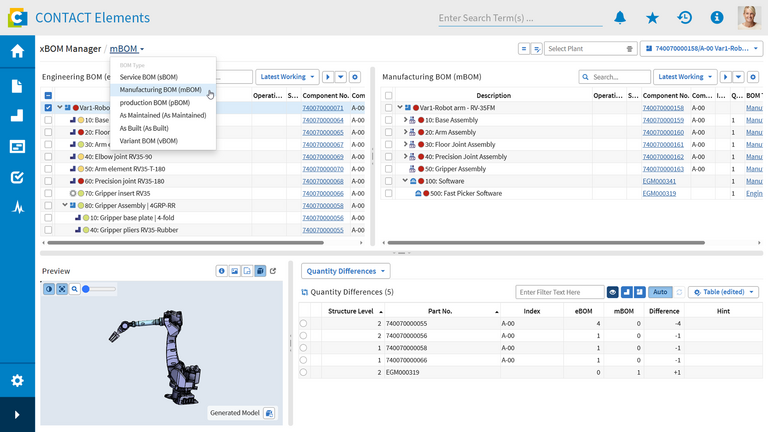Open Latest Working dropdown in Engineering BOM
Image resolution: width=768 pixels, height=432 pixels.
[287, 77]
